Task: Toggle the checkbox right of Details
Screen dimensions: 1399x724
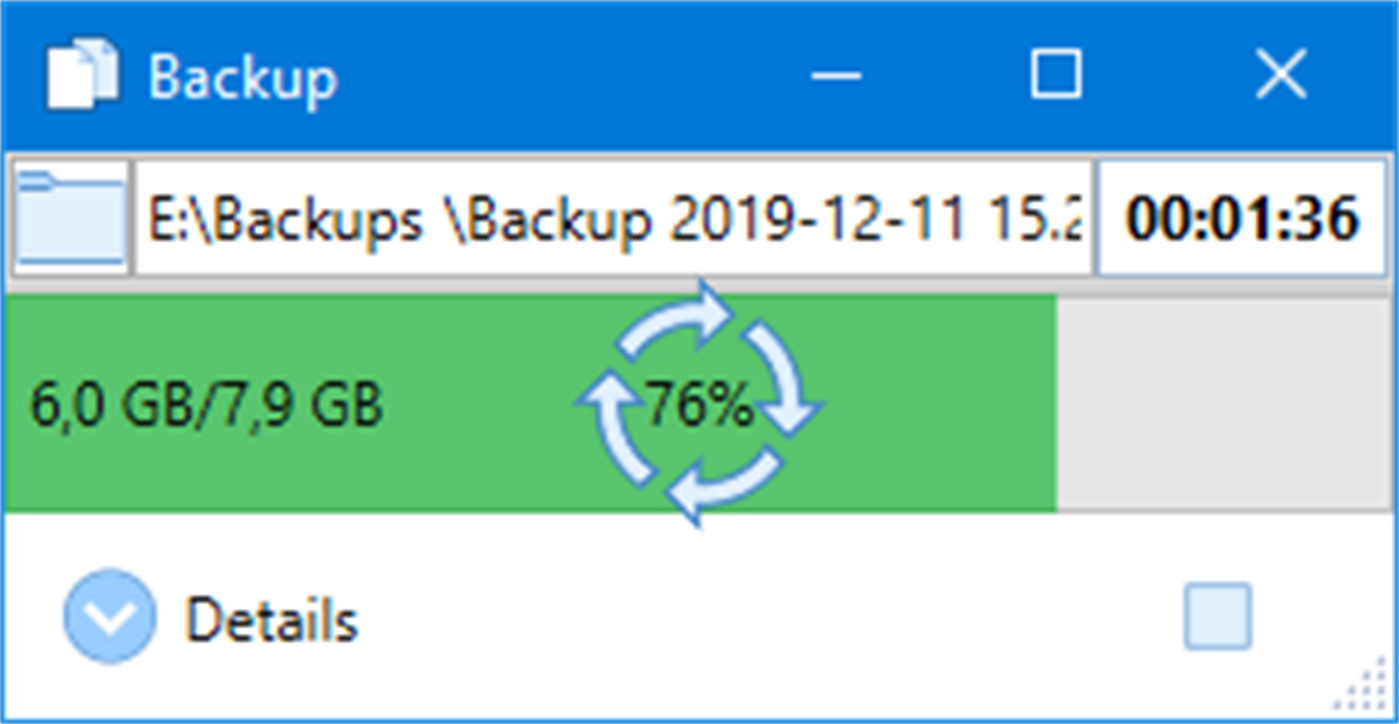Action: pos(1217,617)
